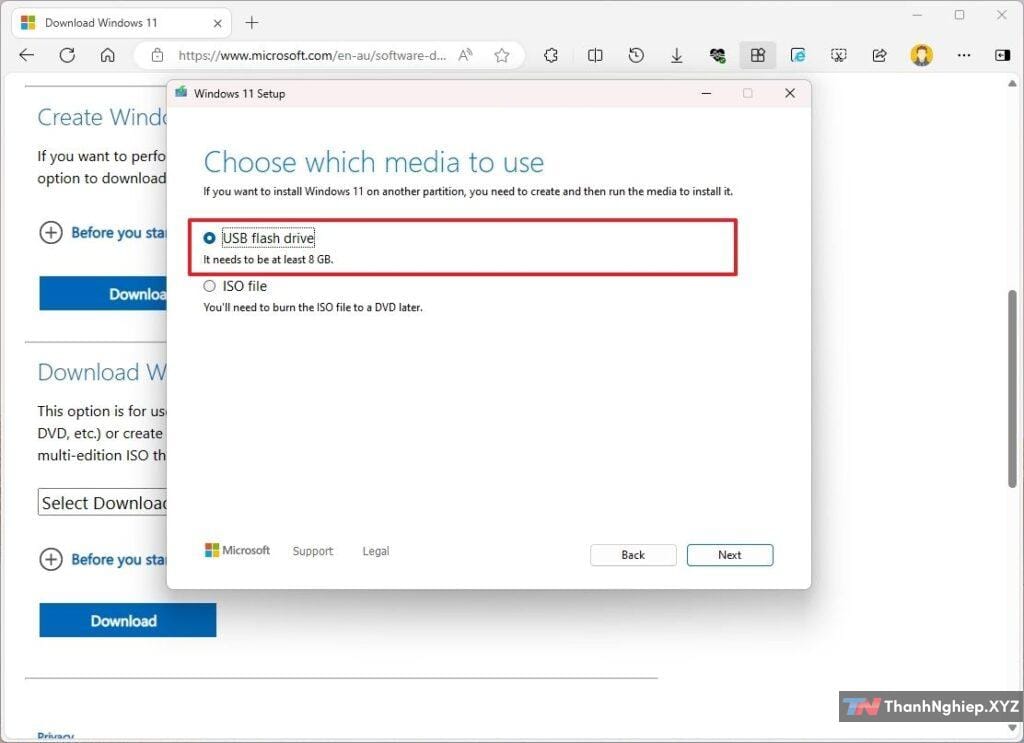Expand first Before you start section
Image resolution: width=1024 pixels, height=743 pixels.
click(x=103, y=232)
